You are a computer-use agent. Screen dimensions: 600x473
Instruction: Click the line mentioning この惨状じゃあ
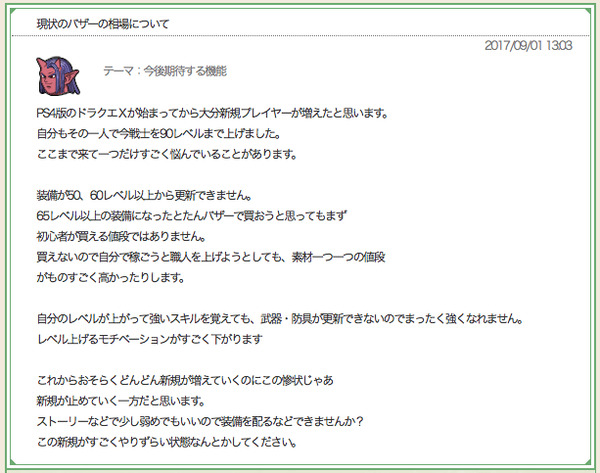[x=185, y=380]
